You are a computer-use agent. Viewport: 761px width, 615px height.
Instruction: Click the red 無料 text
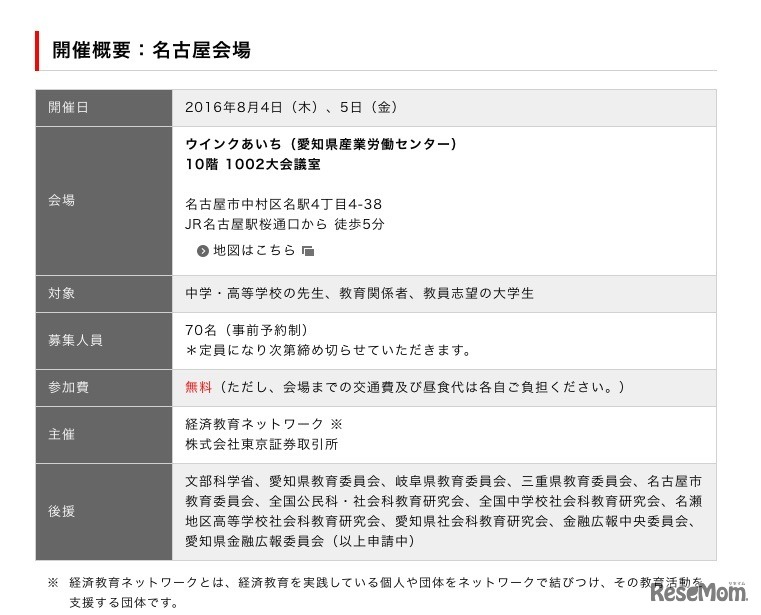(199, 387)
